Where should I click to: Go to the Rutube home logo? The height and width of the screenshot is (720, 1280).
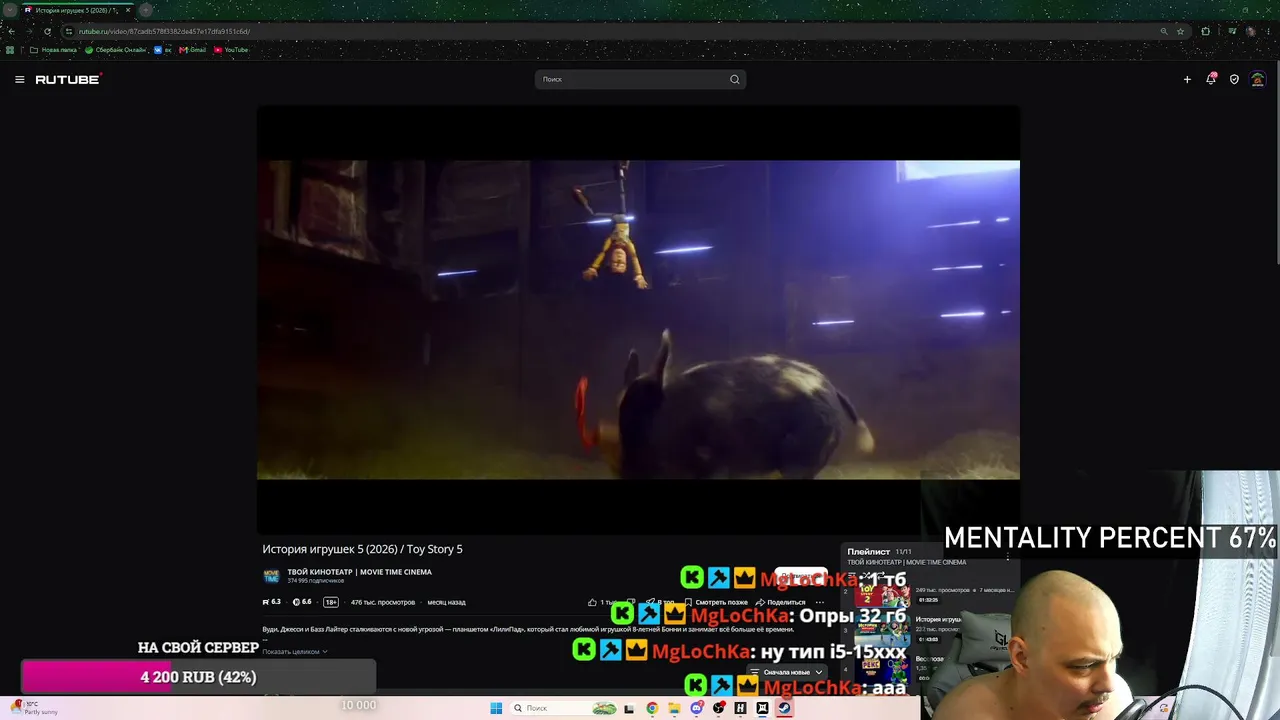pyautogui.click(x=68, y=79)
